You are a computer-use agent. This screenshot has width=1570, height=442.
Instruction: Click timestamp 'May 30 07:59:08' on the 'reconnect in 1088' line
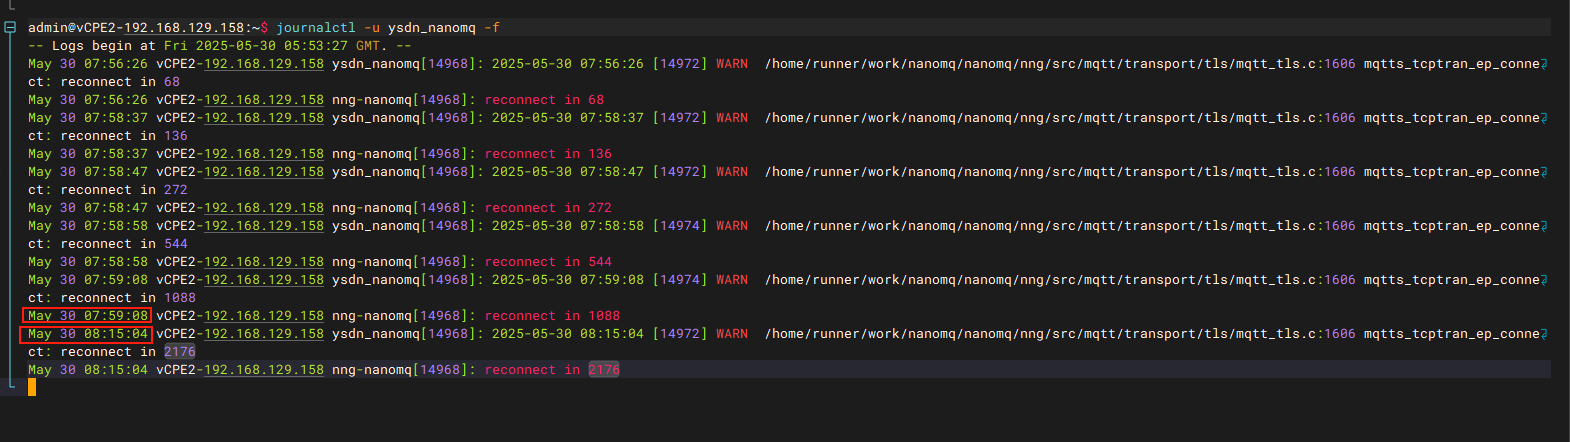(x=88, y=316)
